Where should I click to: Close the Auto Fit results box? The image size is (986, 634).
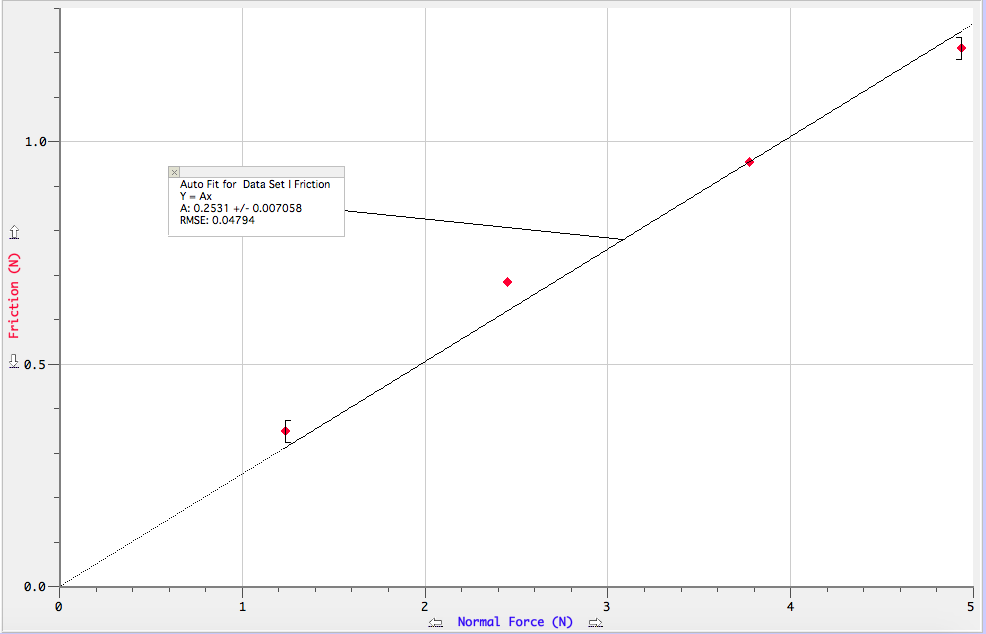click(x=173, y=172)
